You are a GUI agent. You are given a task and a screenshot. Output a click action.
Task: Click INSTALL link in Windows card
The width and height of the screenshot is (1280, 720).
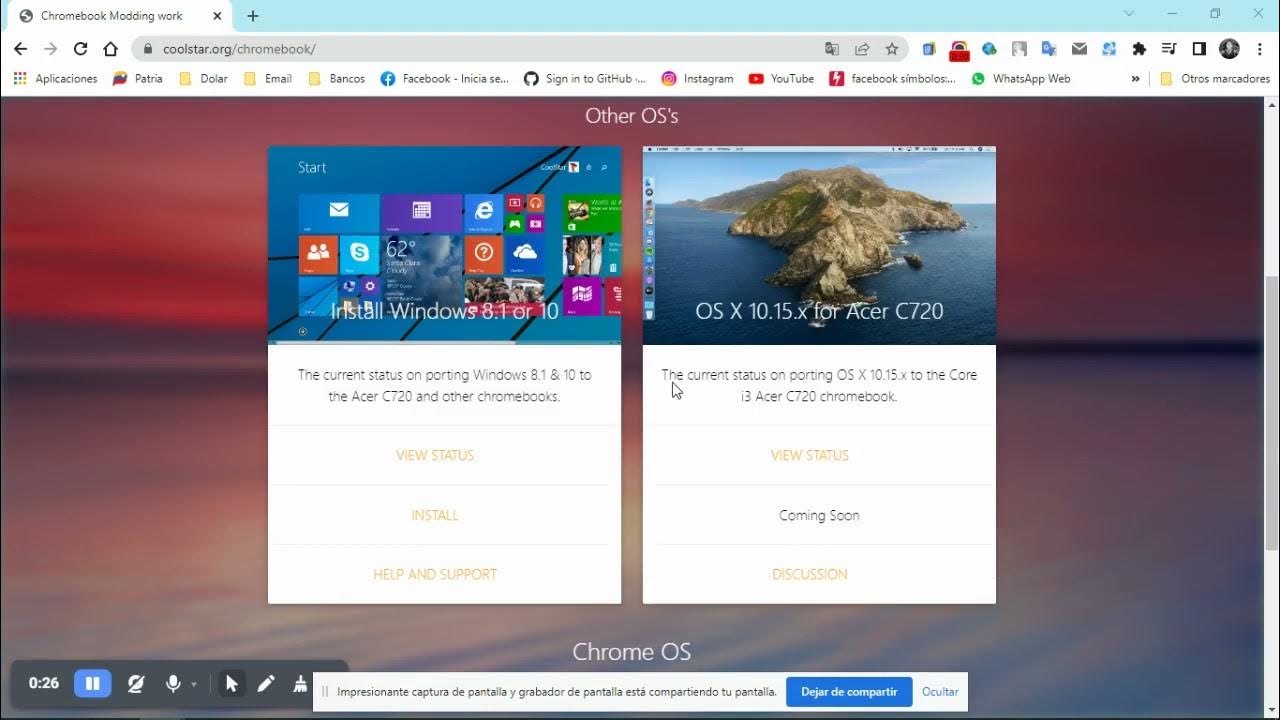435,515
